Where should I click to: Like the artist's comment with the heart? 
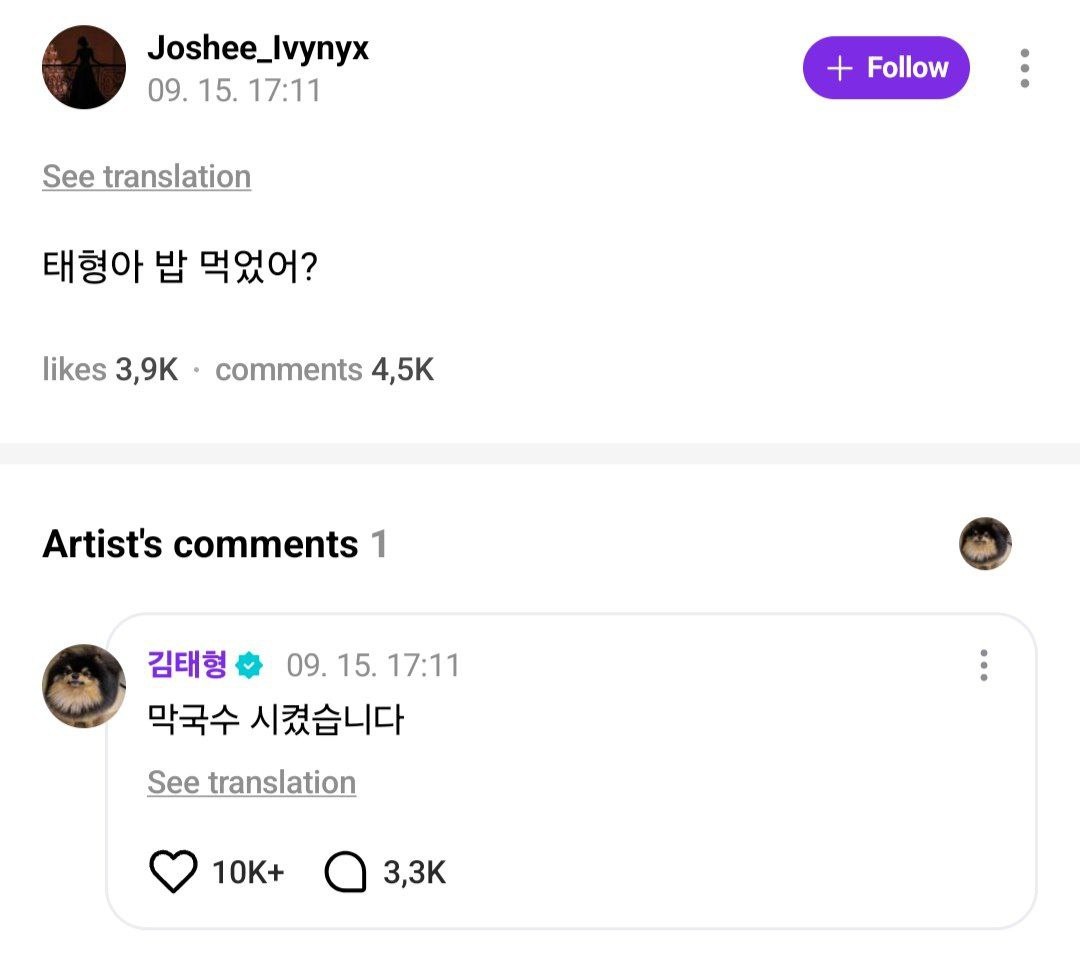point(173,872)
